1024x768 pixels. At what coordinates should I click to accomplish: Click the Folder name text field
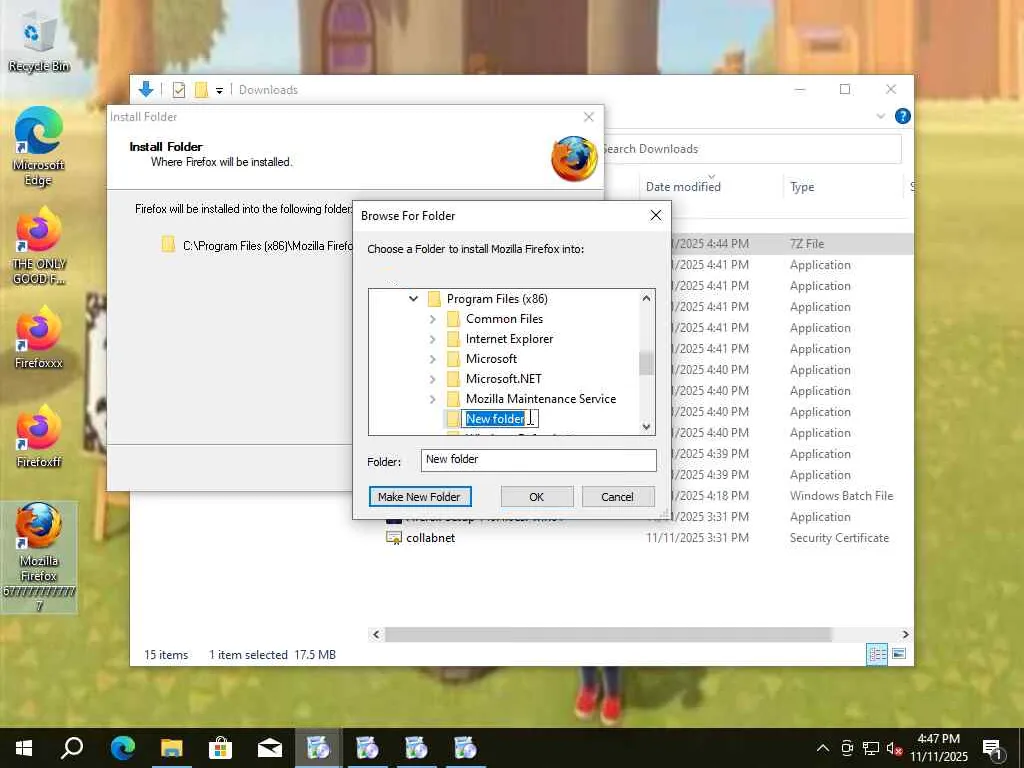click(x=538, y=460)
